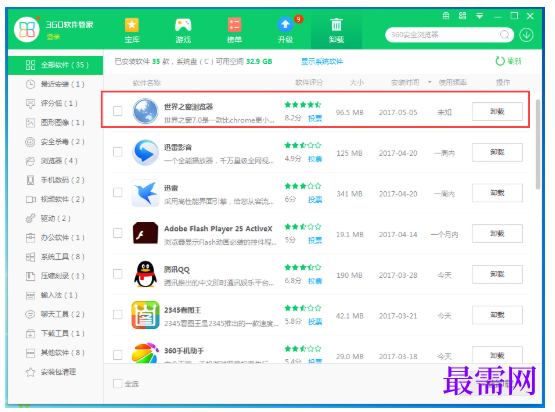
Task: Click 投票 vote link for 腾讯QQ
Action: [315, 281]
